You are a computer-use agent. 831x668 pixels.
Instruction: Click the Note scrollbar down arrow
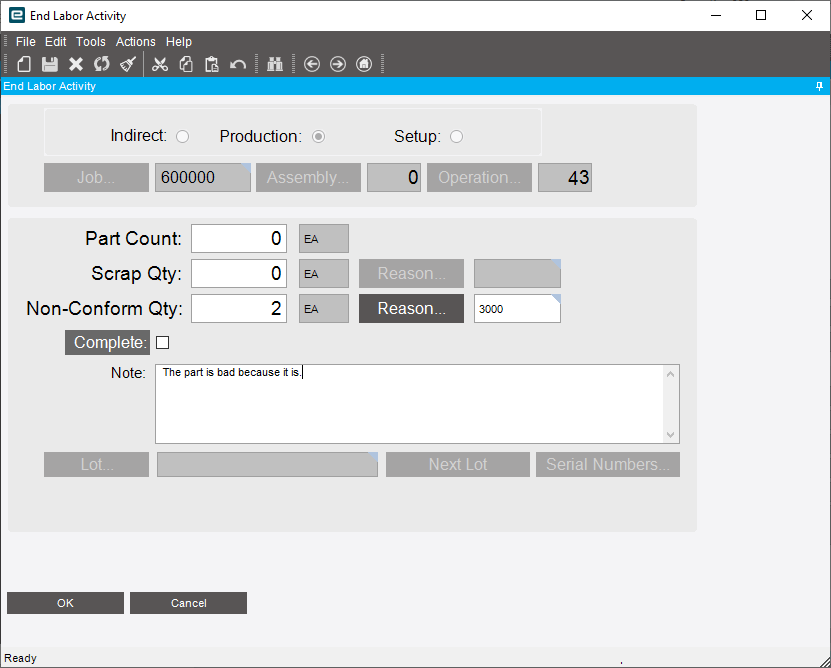[x=670, y=435]
